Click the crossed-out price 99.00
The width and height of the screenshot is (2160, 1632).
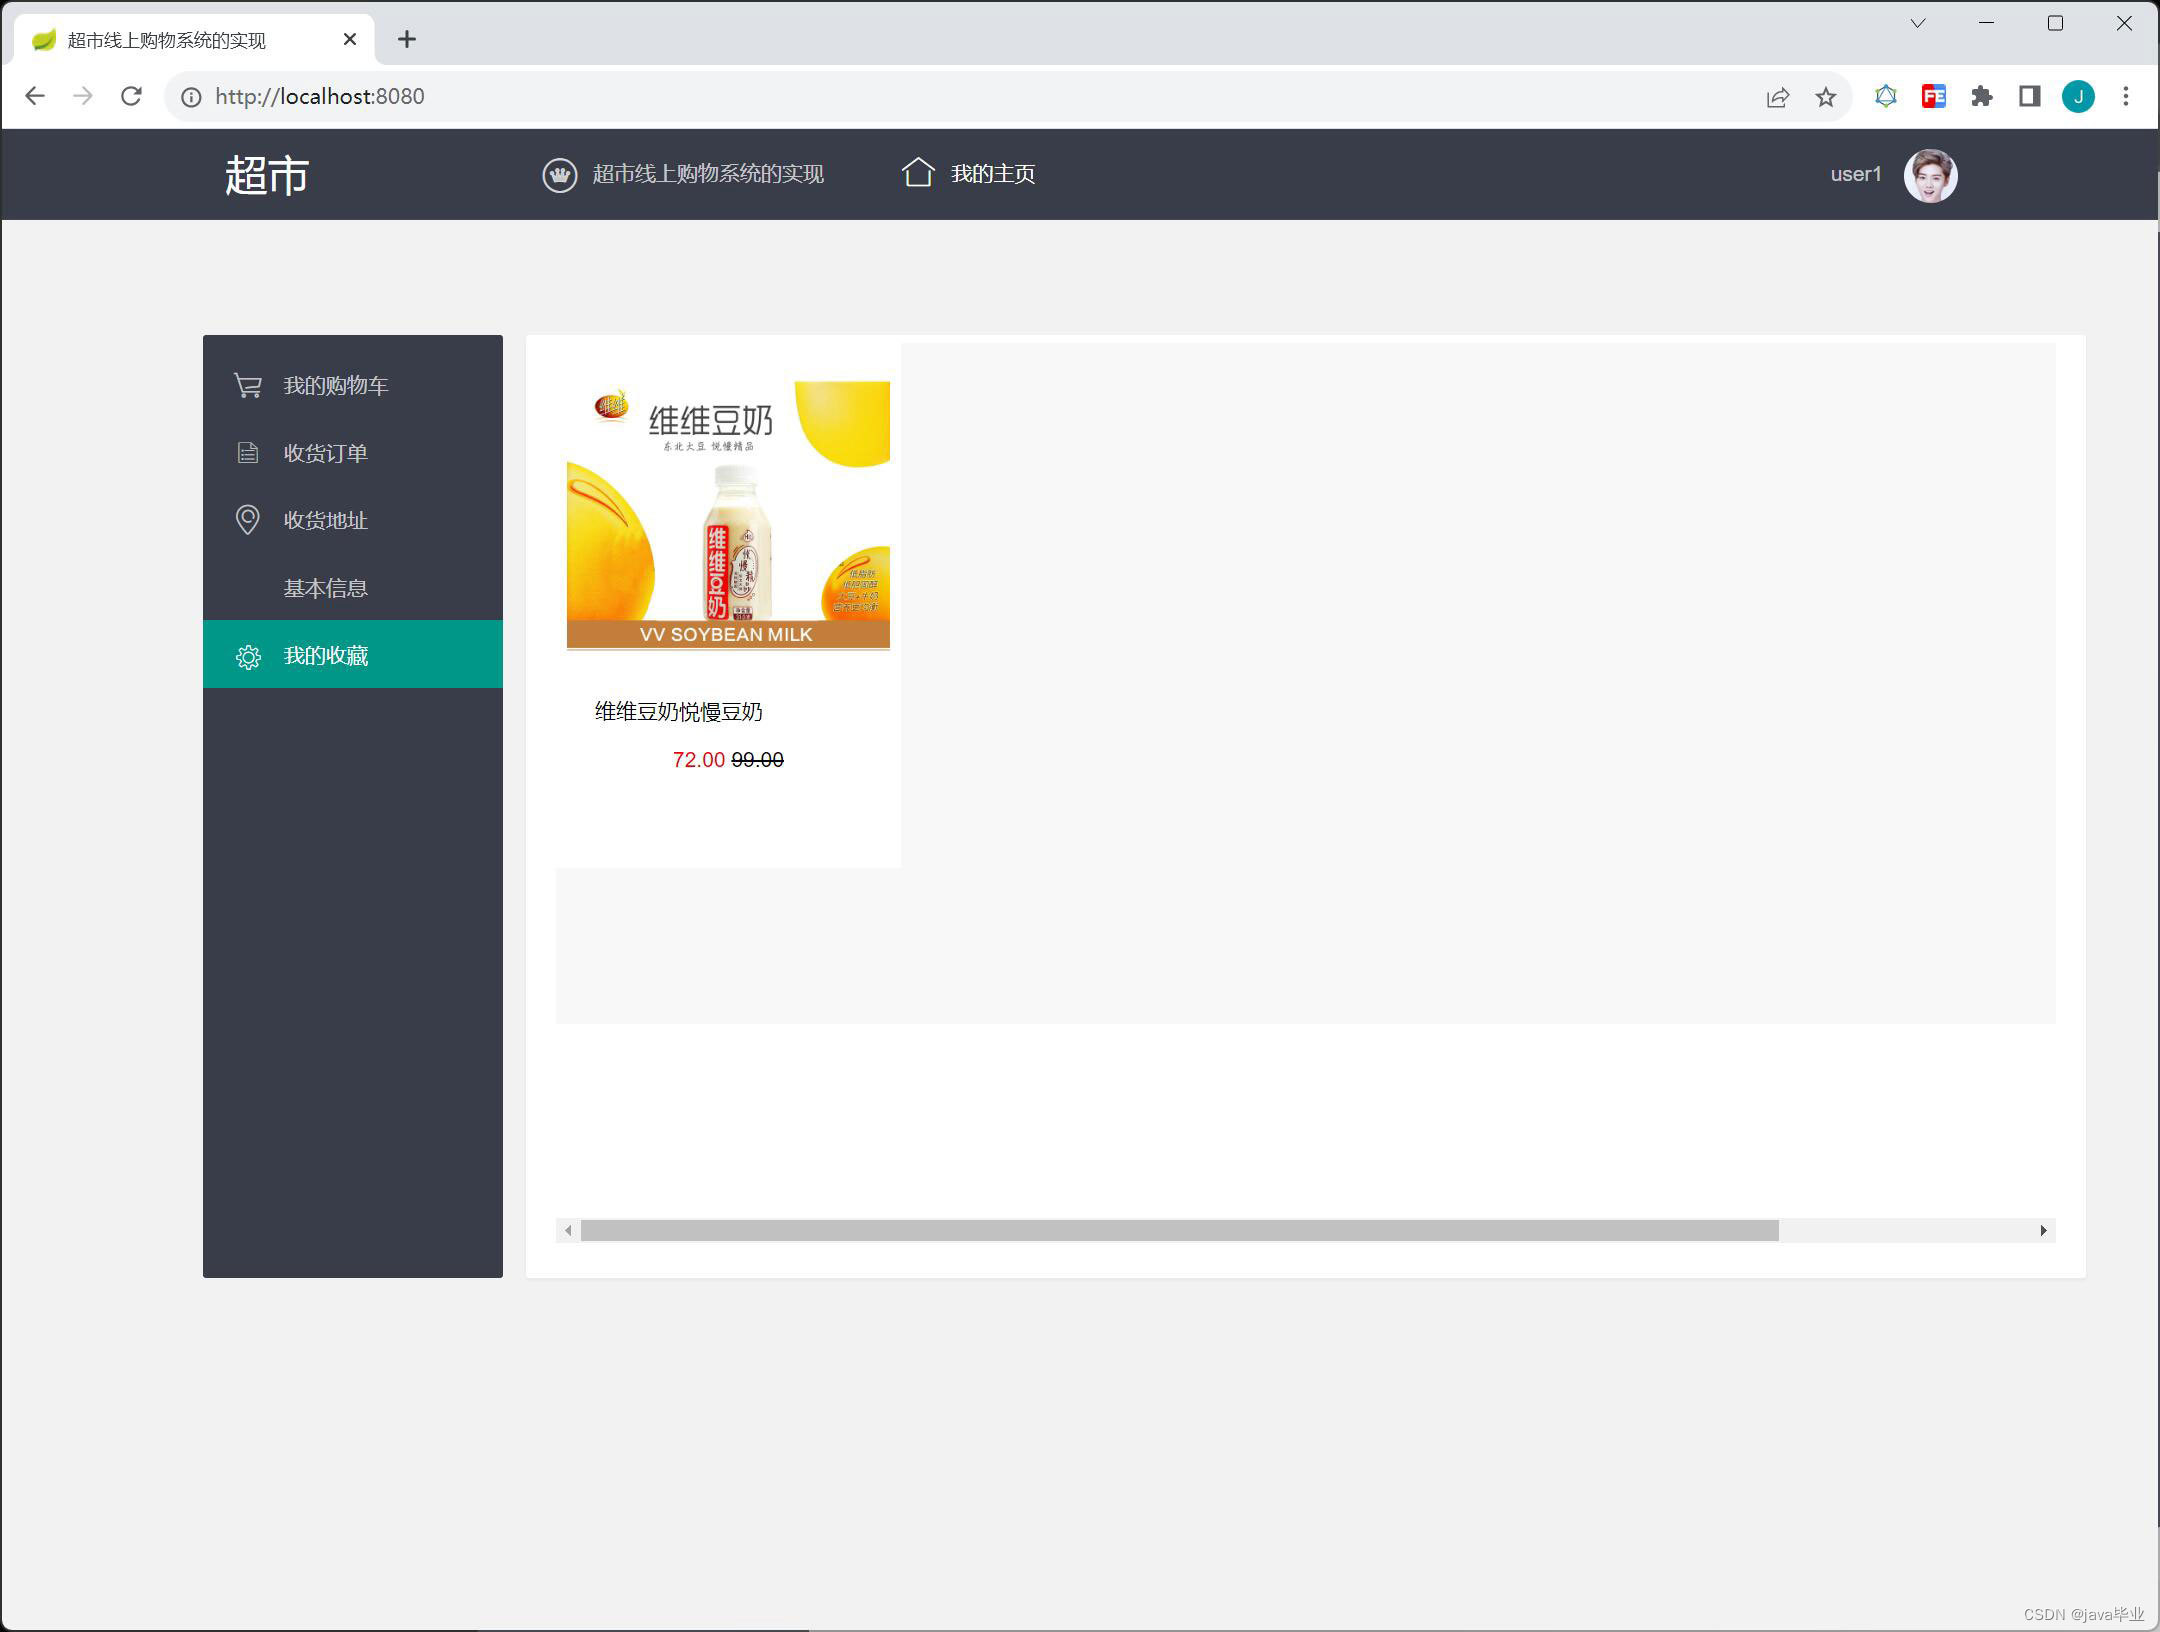(x=757, y=760)
